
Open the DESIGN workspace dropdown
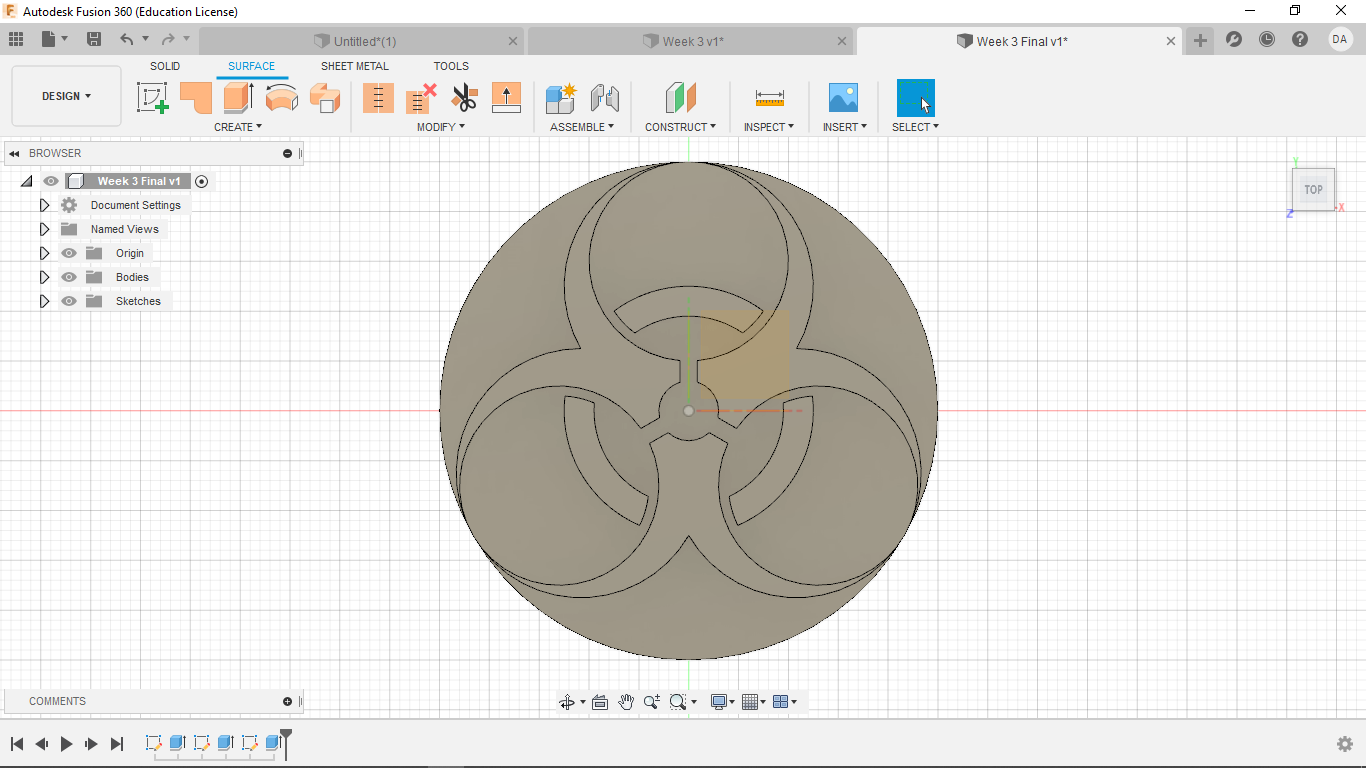pos(66,96)
